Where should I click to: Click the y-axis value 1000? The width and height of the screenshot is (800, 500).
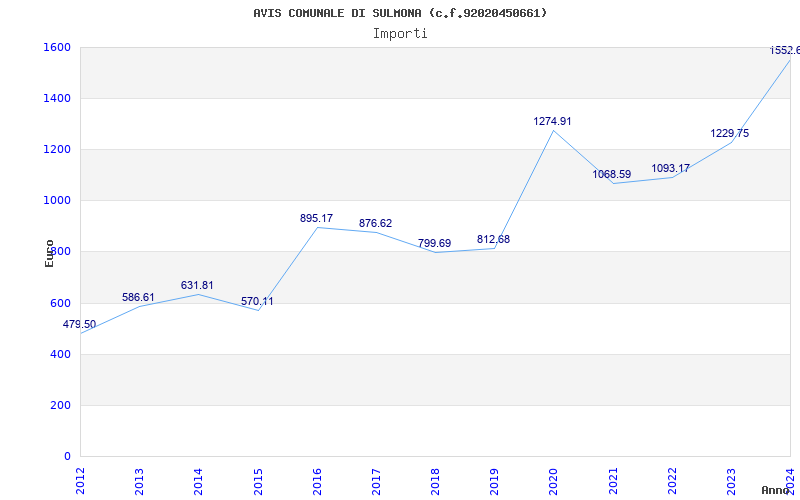56,201
